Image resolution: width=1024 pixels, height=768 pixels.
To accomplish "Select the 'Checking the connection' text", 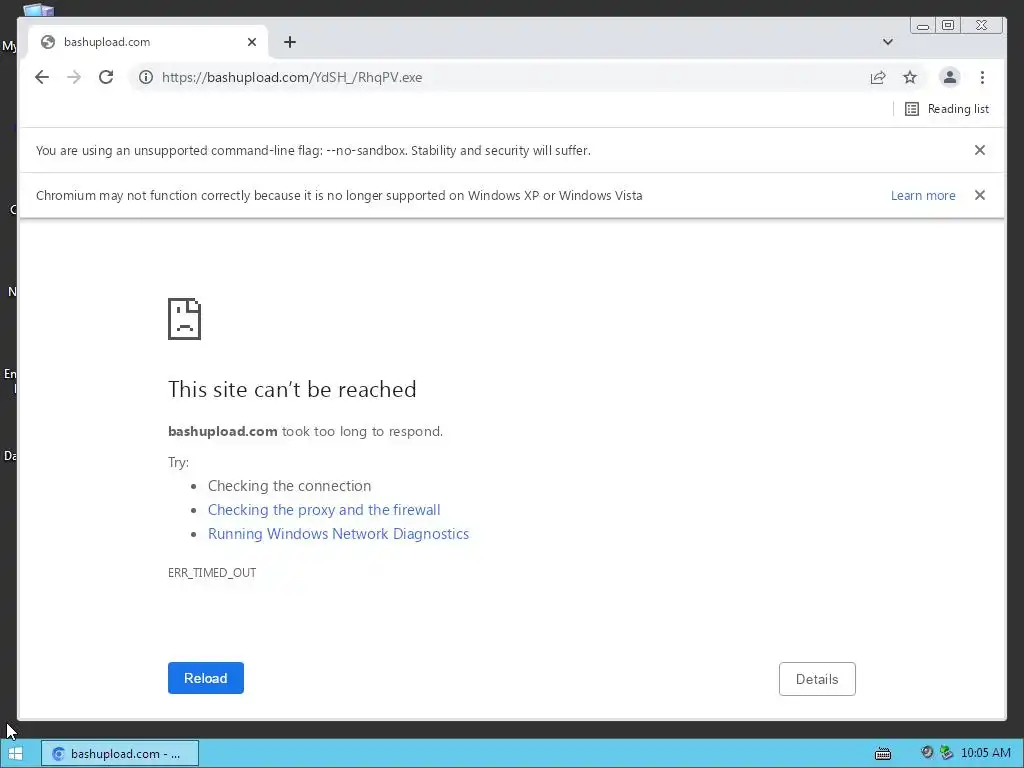I will click(289, 486).
